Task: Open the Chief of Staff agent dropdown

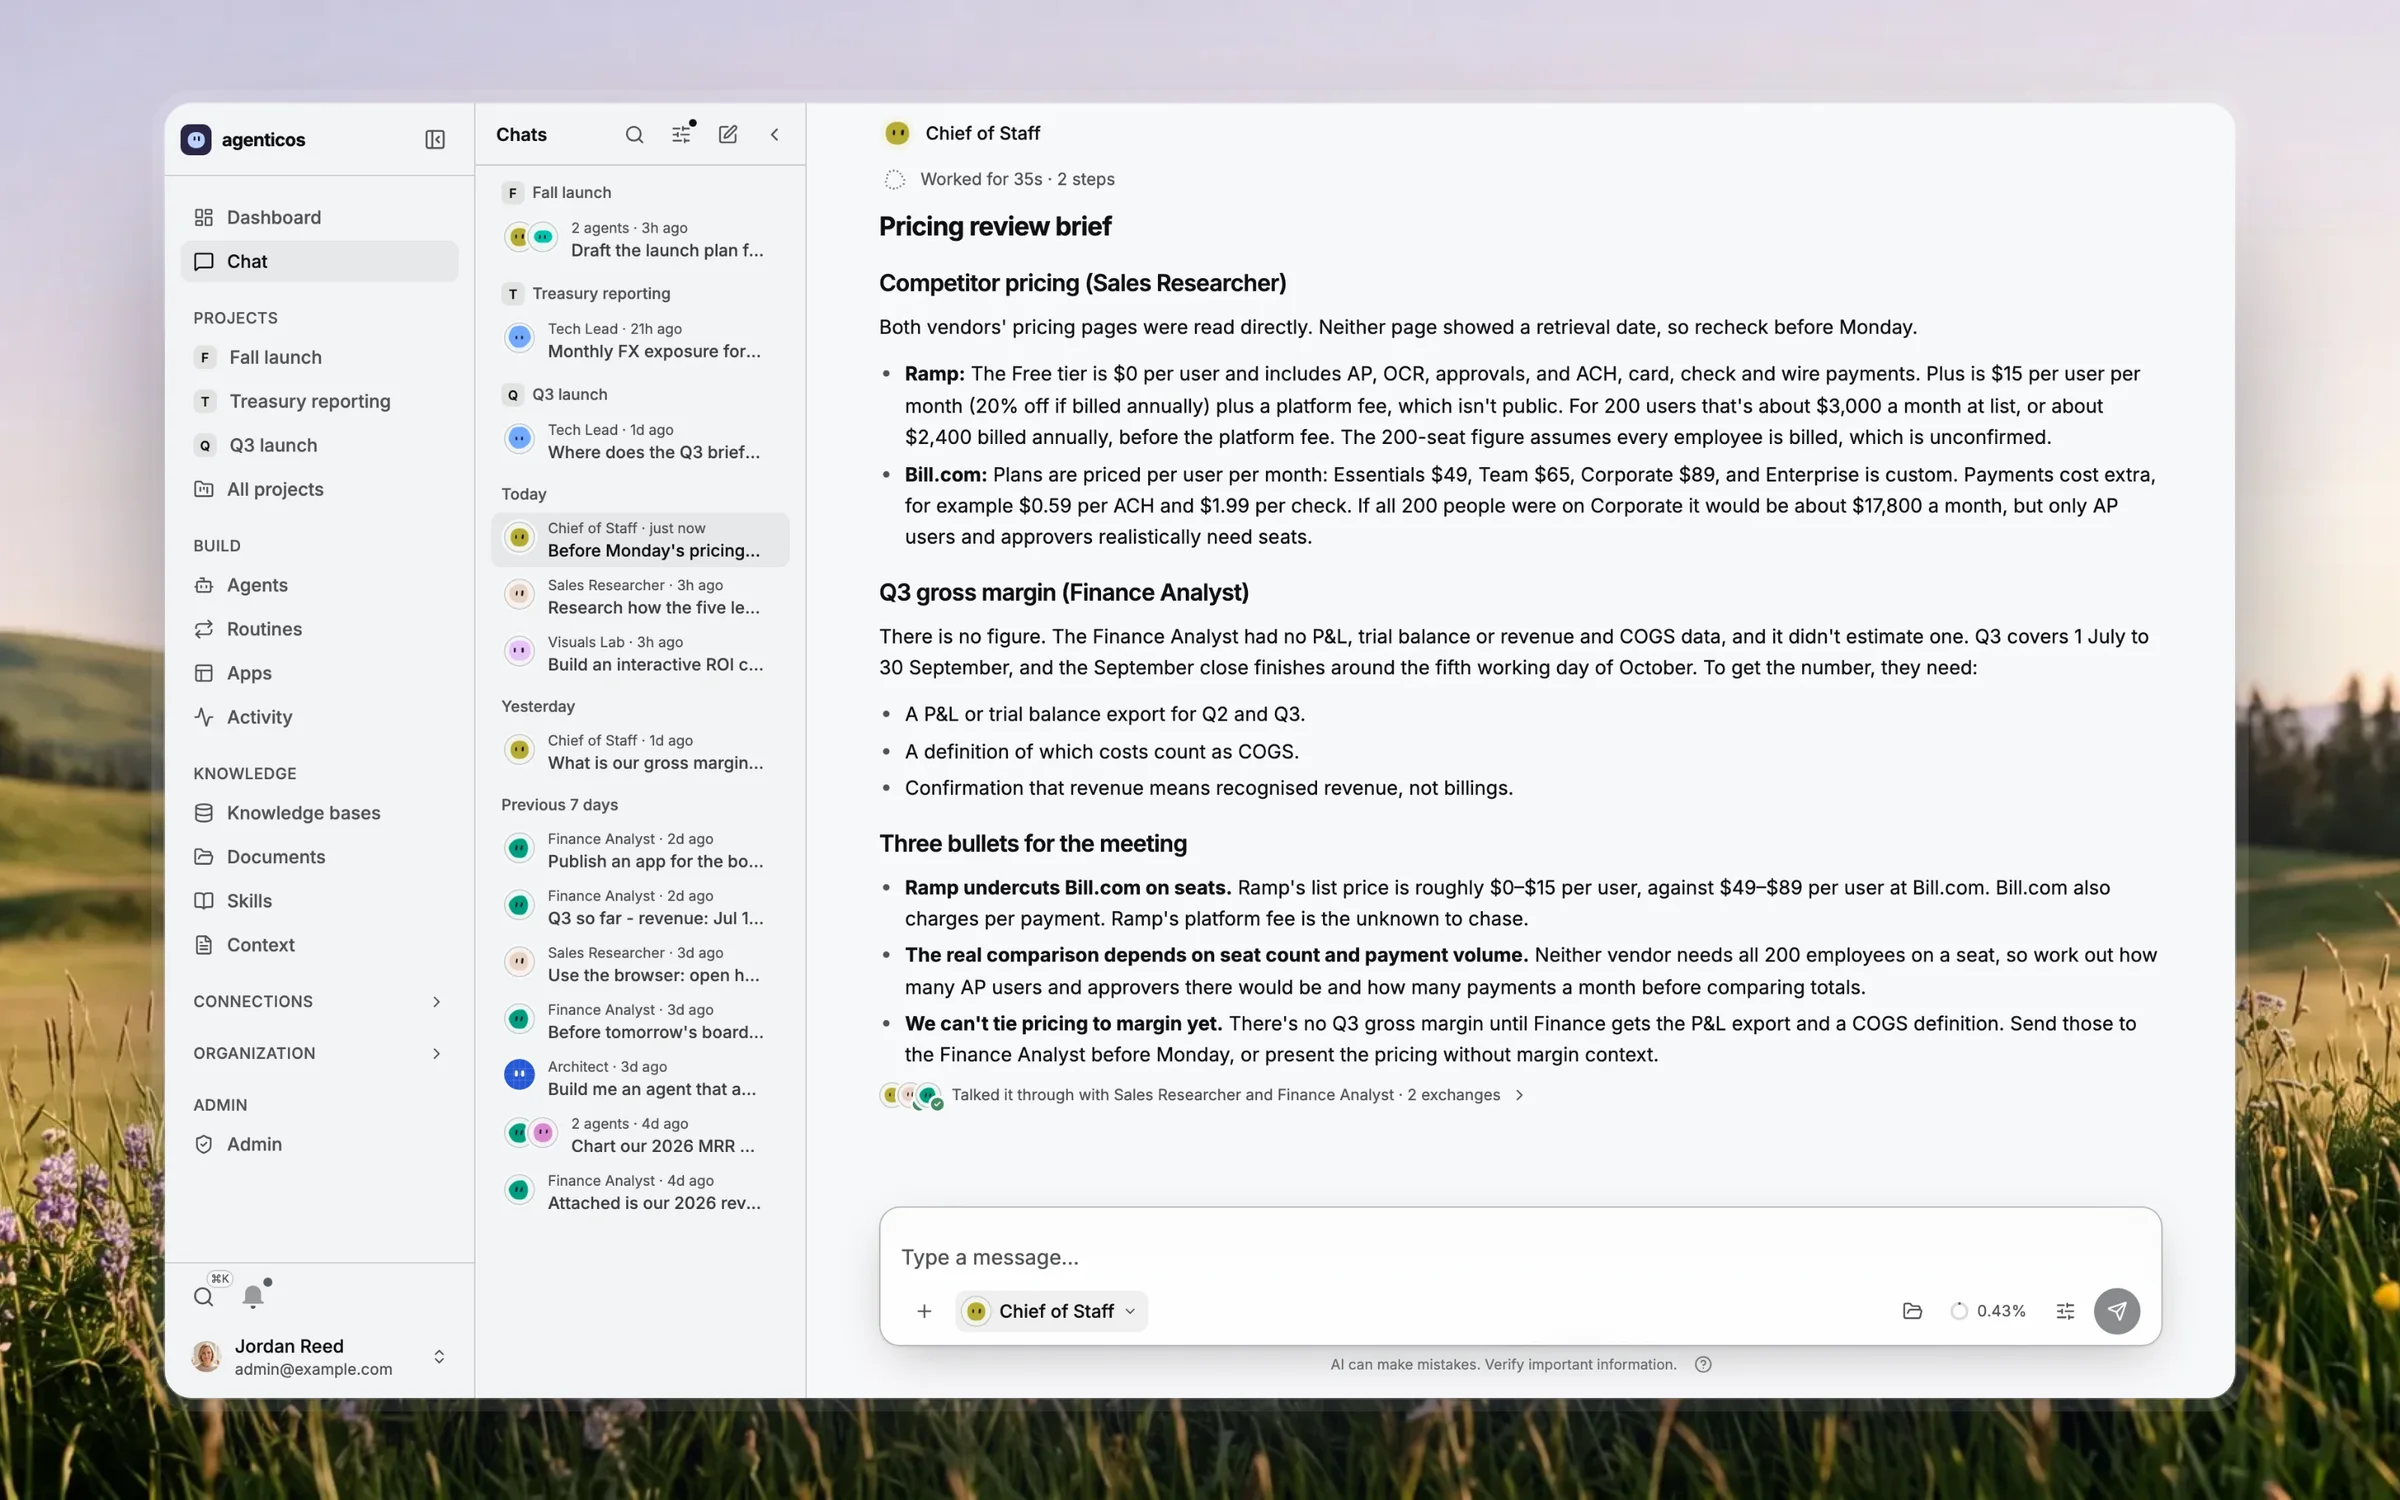Action: coord(1052,1310)
